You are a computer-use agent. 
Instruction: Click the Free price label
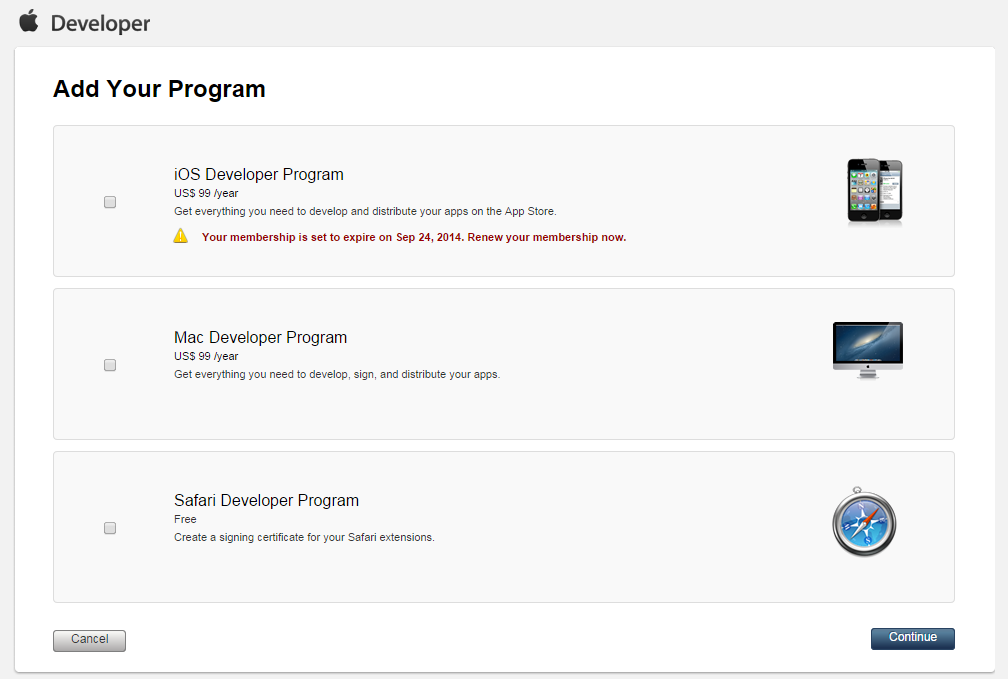[x=185, y=519]
